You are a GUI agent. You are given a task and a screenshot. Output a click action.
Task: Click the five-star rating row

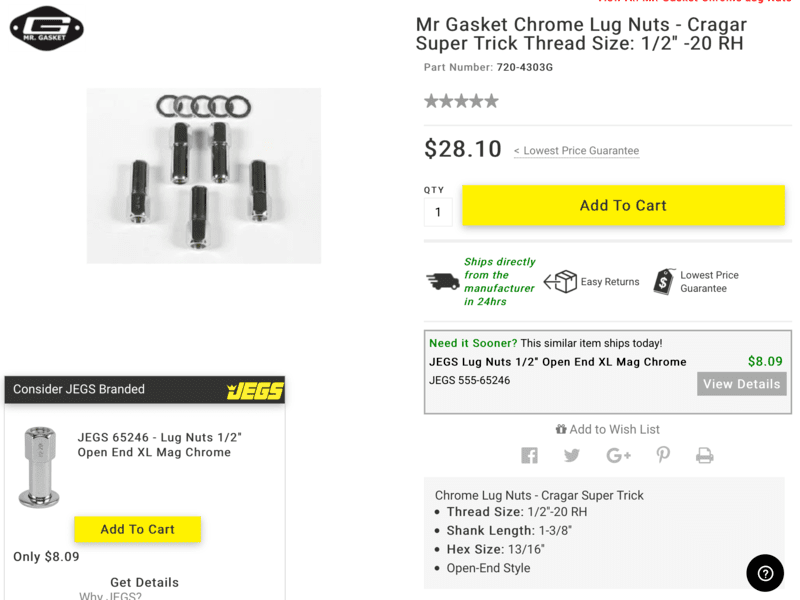tap(461, 101)
